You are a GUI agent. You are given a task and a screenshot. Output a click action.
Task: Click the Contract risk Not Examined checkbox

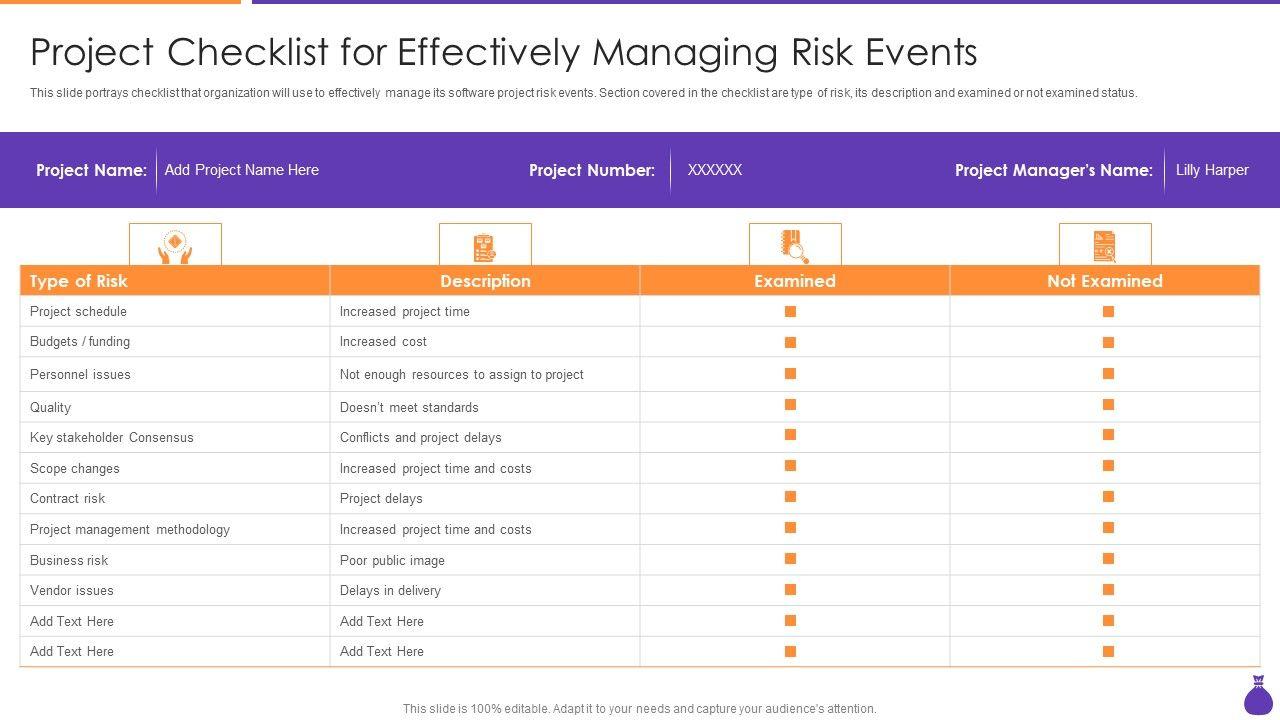(x=1108, y=497)
